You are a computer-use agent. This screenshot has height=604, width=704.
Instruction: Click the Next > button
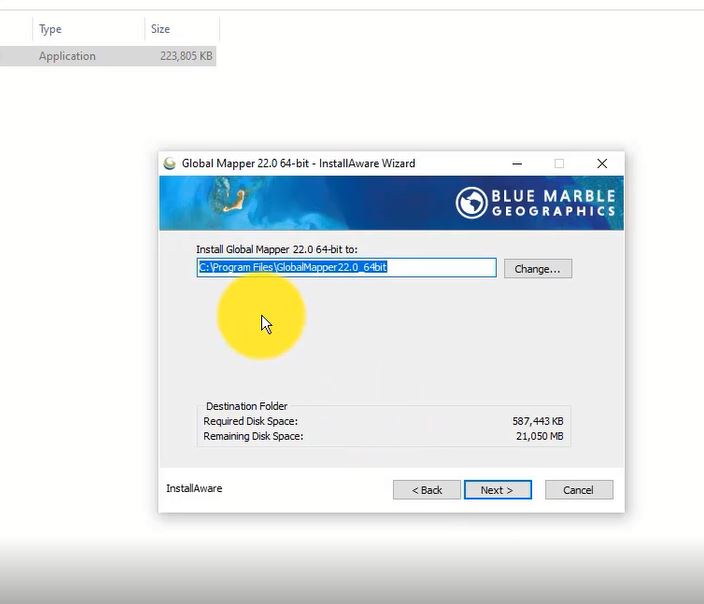(497, 489)
